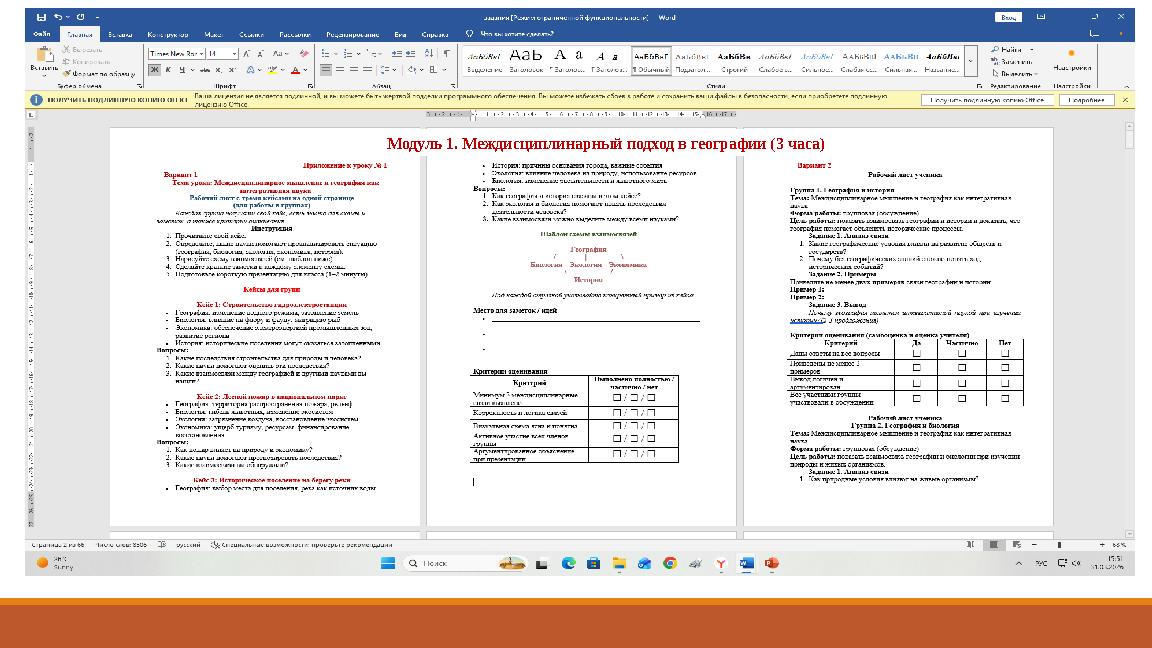Screen dimensions: 1152x648
Task: Expand the Styles gallery arrow
Action: tap(971, 61)
